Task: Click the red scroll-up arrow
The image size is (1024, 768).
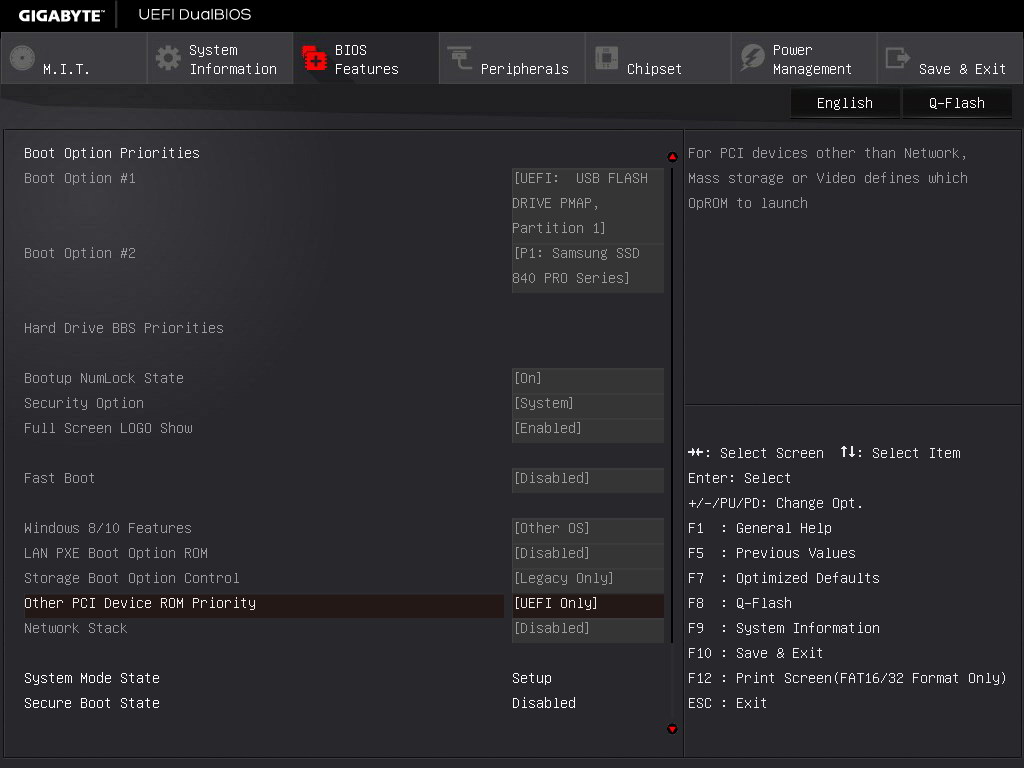Action: click(x=672, y=157)
